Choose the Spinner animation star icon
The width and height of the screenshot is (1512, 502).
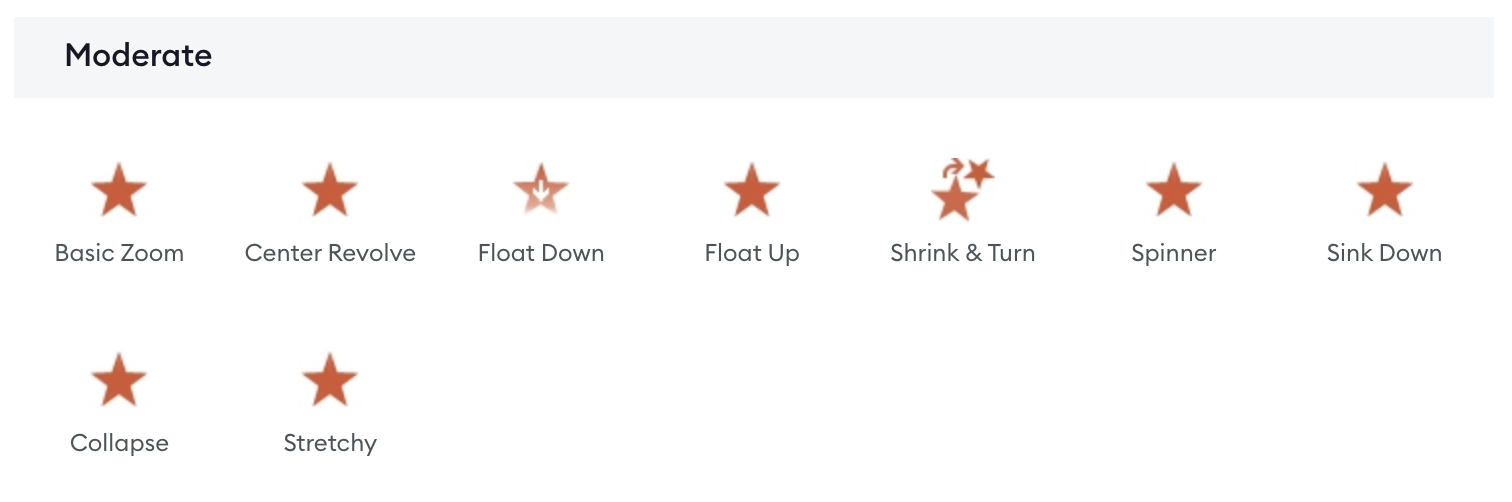click(1173, 190)
